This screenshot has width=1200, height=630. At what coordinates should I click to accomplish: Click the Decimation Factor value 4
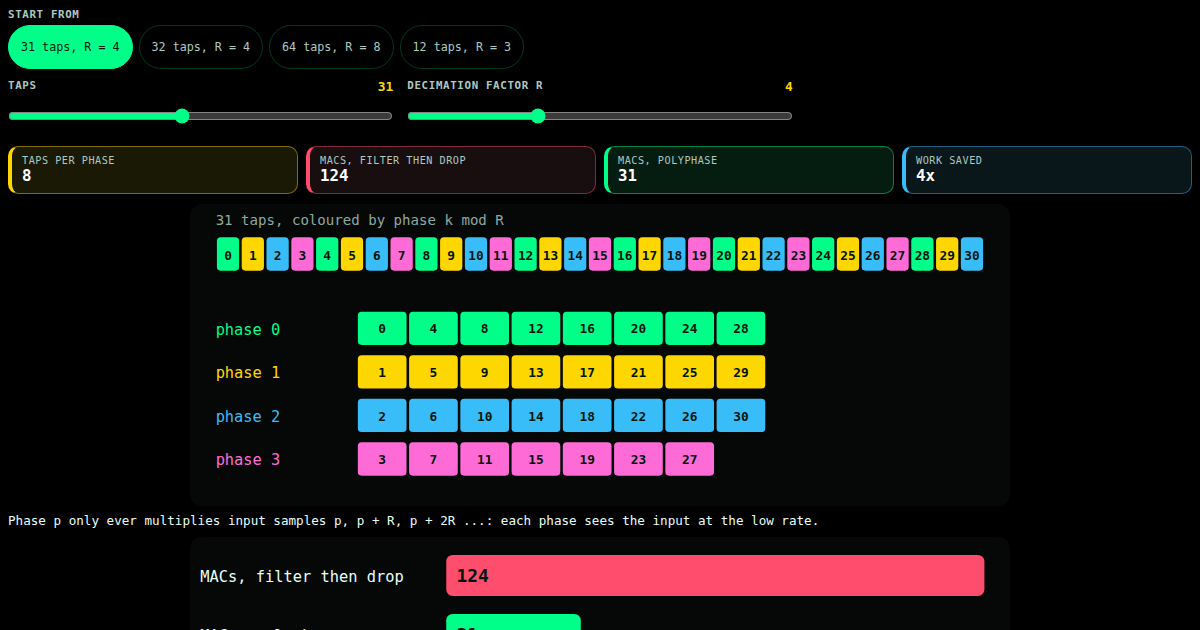(x=789, y=87)
